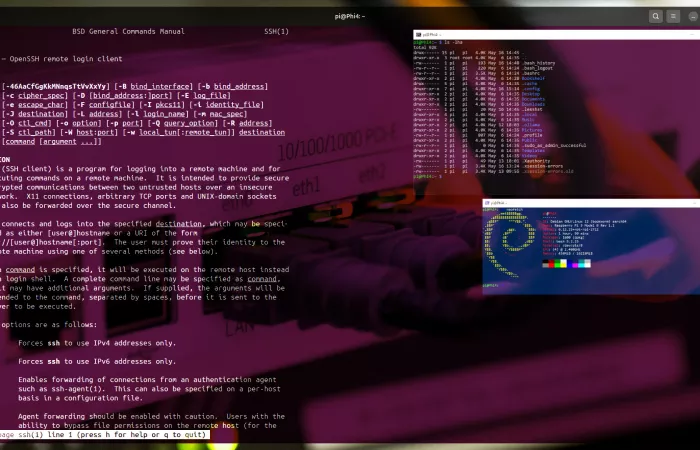Click the PuTTY icon of the neofetch window
This screenshot has height=450, width=700.
[x=487, y=202]
